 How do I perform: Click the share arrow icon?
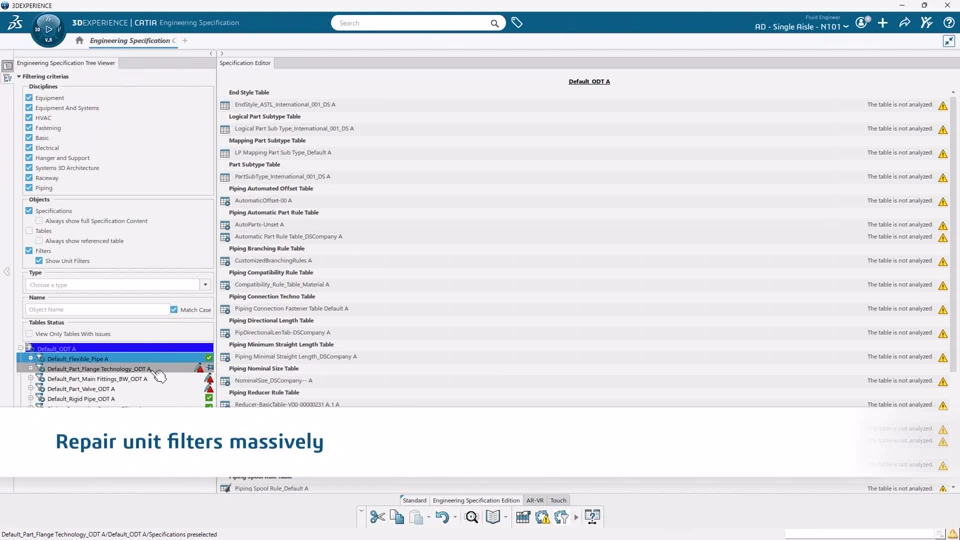pyautogui.click(x=904, y=23)
